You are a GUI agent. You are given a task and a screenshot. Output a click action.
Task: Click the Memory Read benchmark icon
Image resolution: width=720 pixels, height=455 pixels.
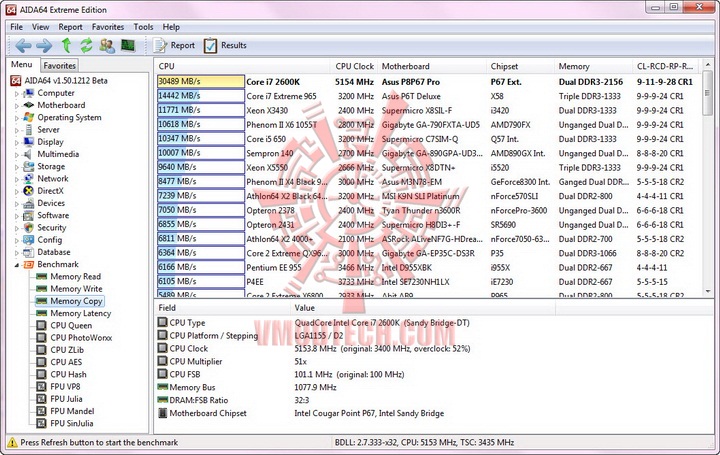pos(42,277)
